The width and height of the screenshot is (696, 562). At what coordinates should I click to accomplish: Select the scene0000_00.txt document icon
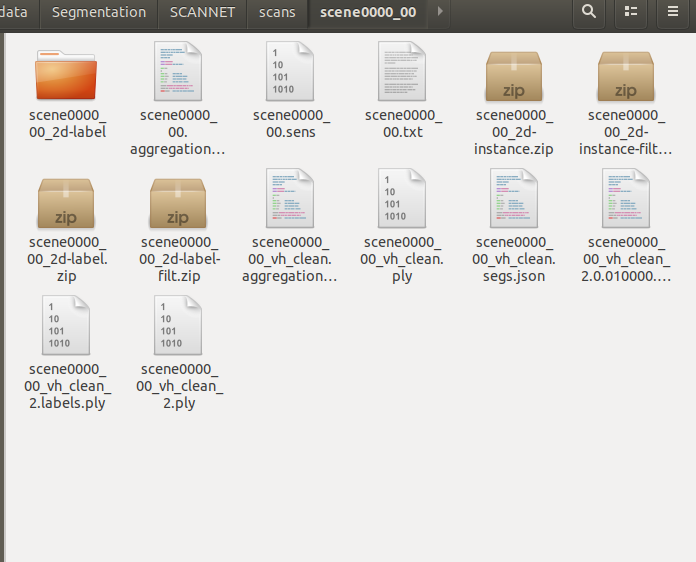(402, 71)
